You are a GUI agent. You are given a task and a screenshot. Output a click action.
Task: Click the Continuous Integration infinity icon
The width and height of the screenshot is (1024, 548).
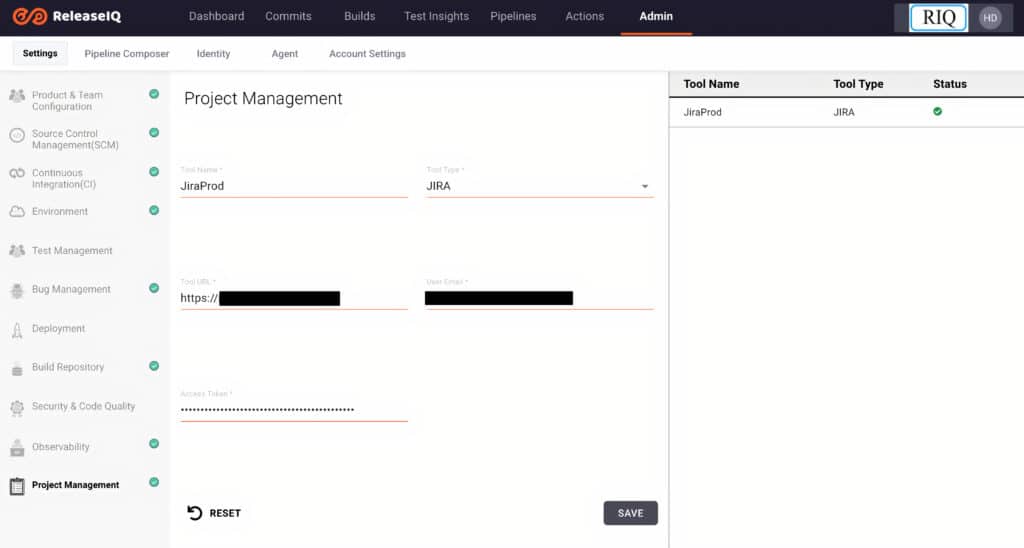(x=17, y=173)
